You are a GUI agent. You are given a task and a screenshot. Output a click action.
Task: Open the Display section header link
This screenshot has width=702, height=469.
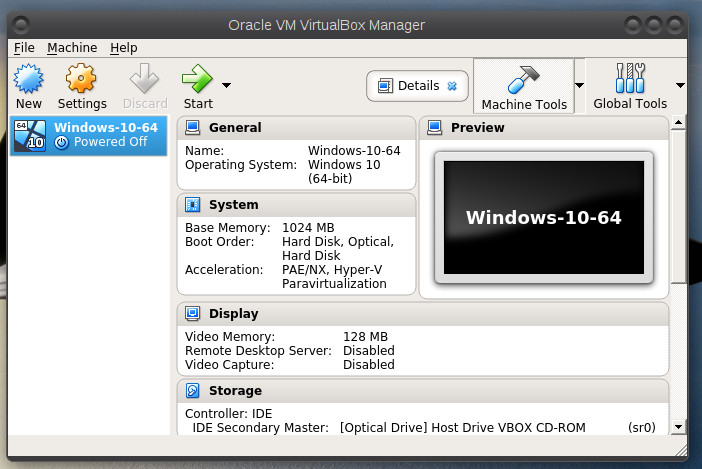coord(234,313)
